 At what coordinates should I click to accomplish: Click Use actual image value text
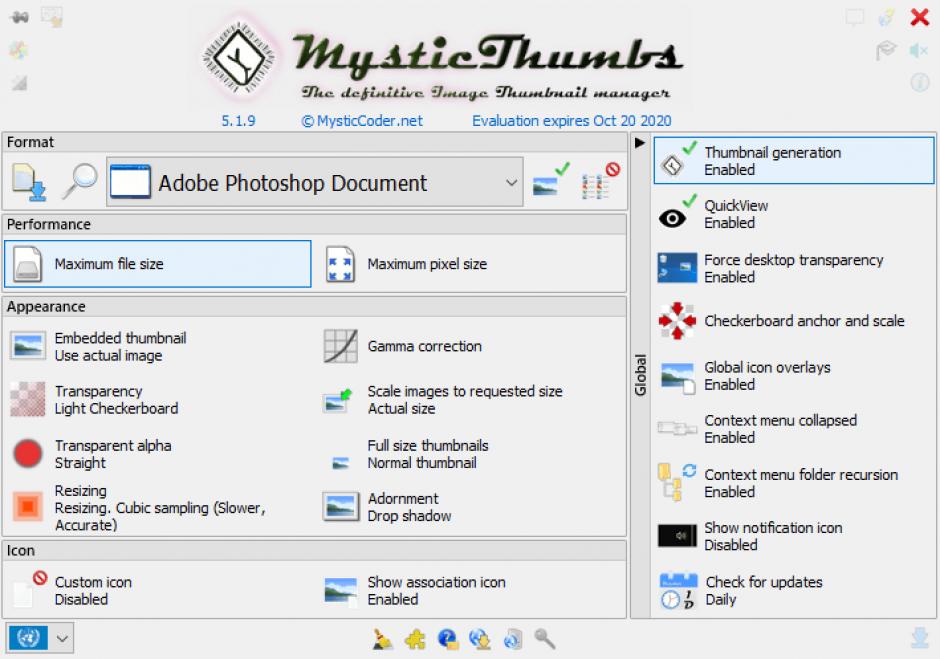109,356
